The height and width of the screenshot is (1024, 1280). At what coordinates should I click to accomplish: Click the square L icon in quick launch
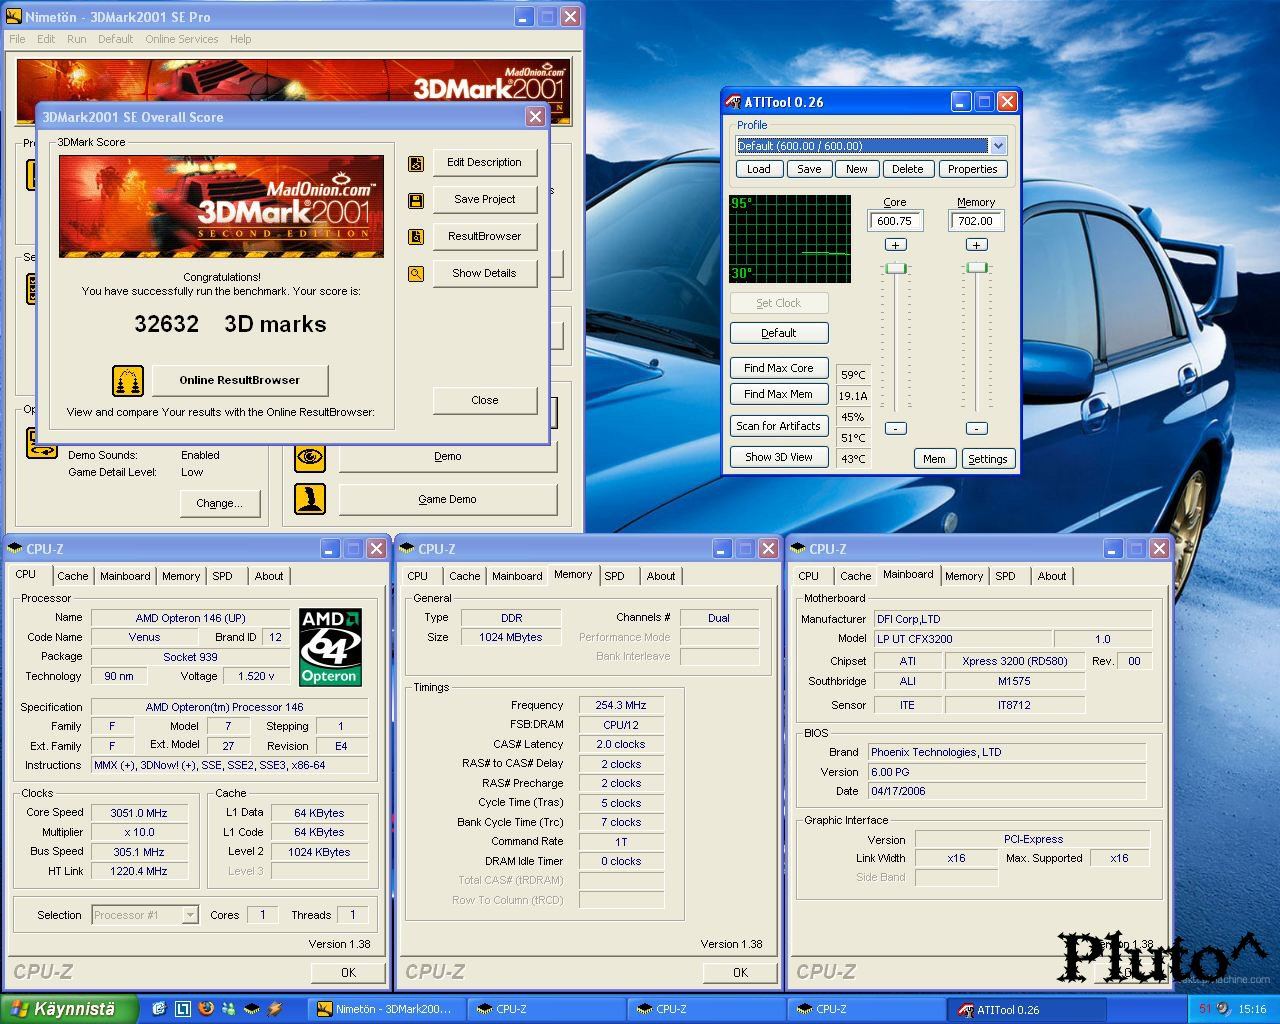[x=183, y=1009]
